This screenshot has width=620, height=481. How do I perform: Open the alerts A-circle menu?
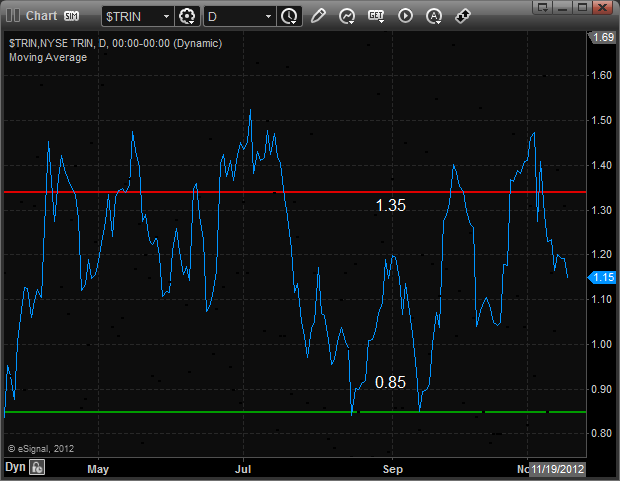point(434,17)
